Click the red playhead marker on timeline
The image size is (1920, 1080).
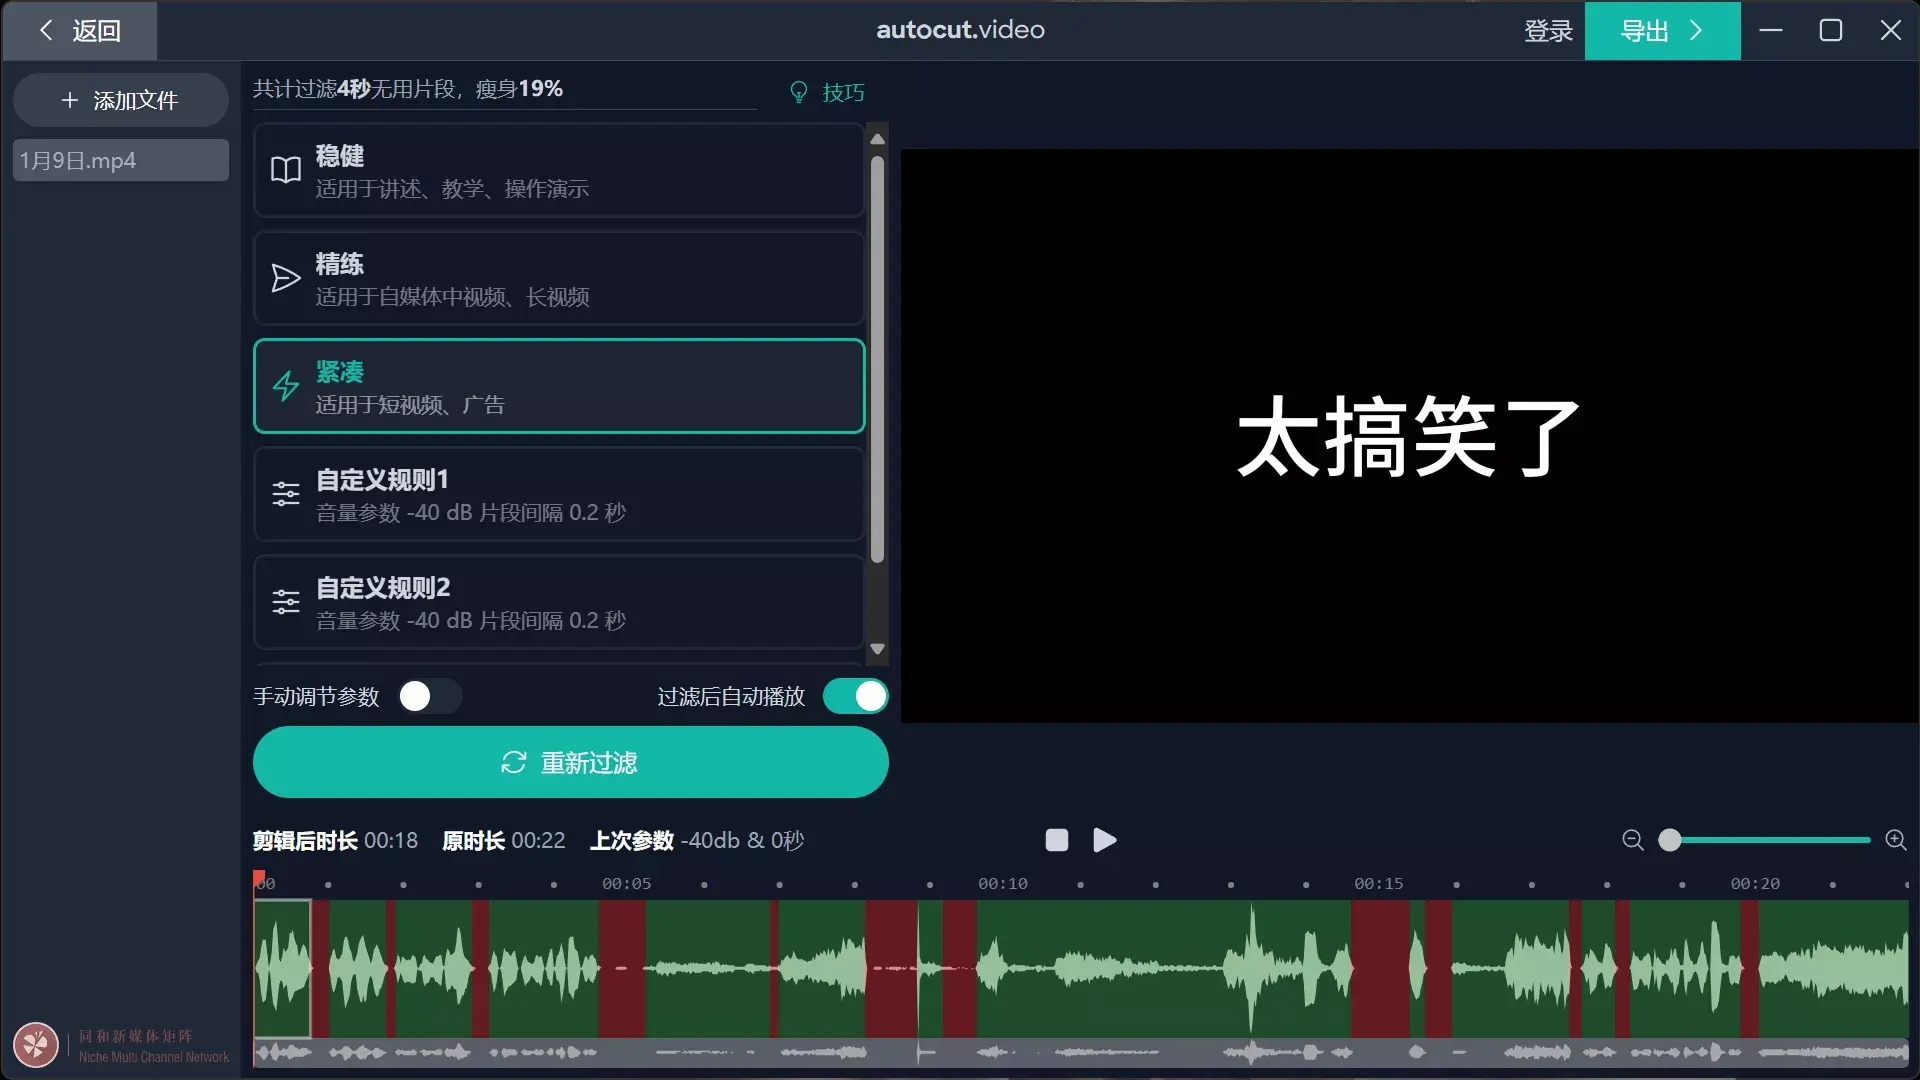tap(259, 878)
